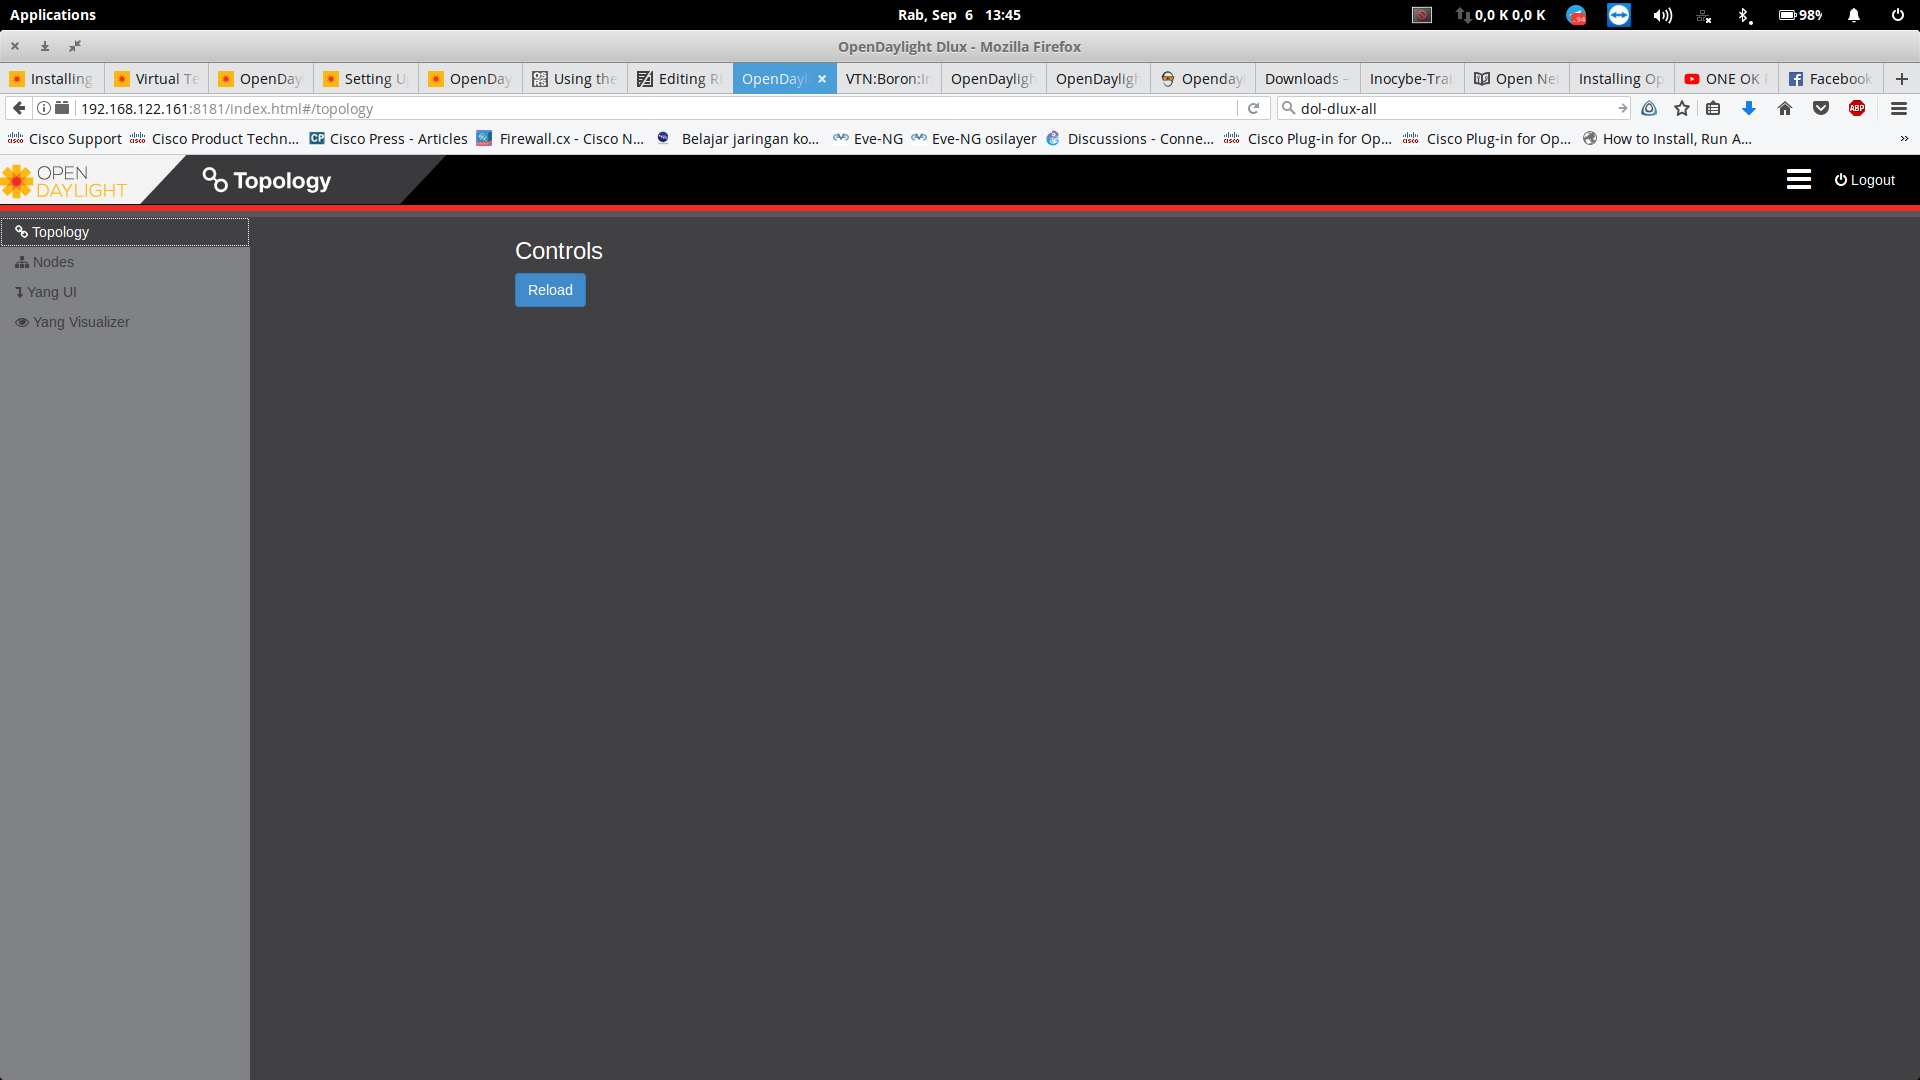Image resolution: width=1920 pixels, height=1080 pixels.
Task: Select Topology in the left sidebar
Action: 60,232
